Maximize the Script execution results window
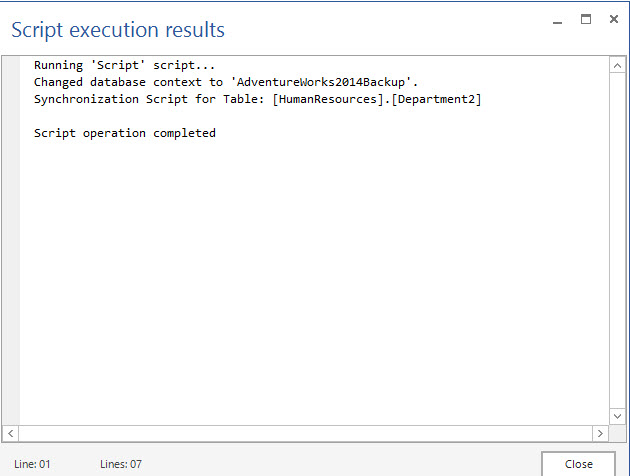The height and width of the screenshot is (476, 630). tap(586, 19)
